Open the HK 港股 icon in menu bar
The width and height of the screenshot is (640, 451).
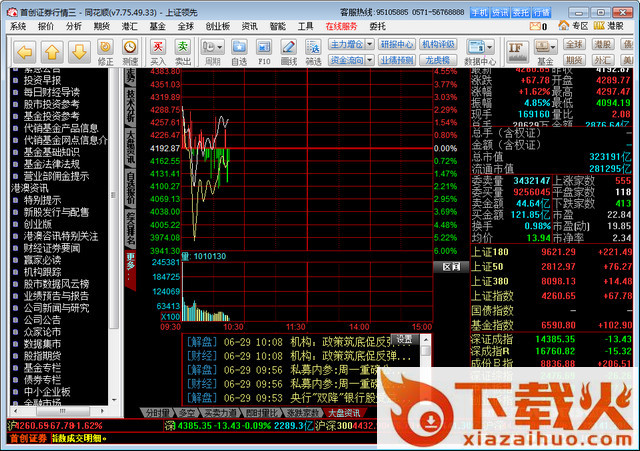pos(599,26)
